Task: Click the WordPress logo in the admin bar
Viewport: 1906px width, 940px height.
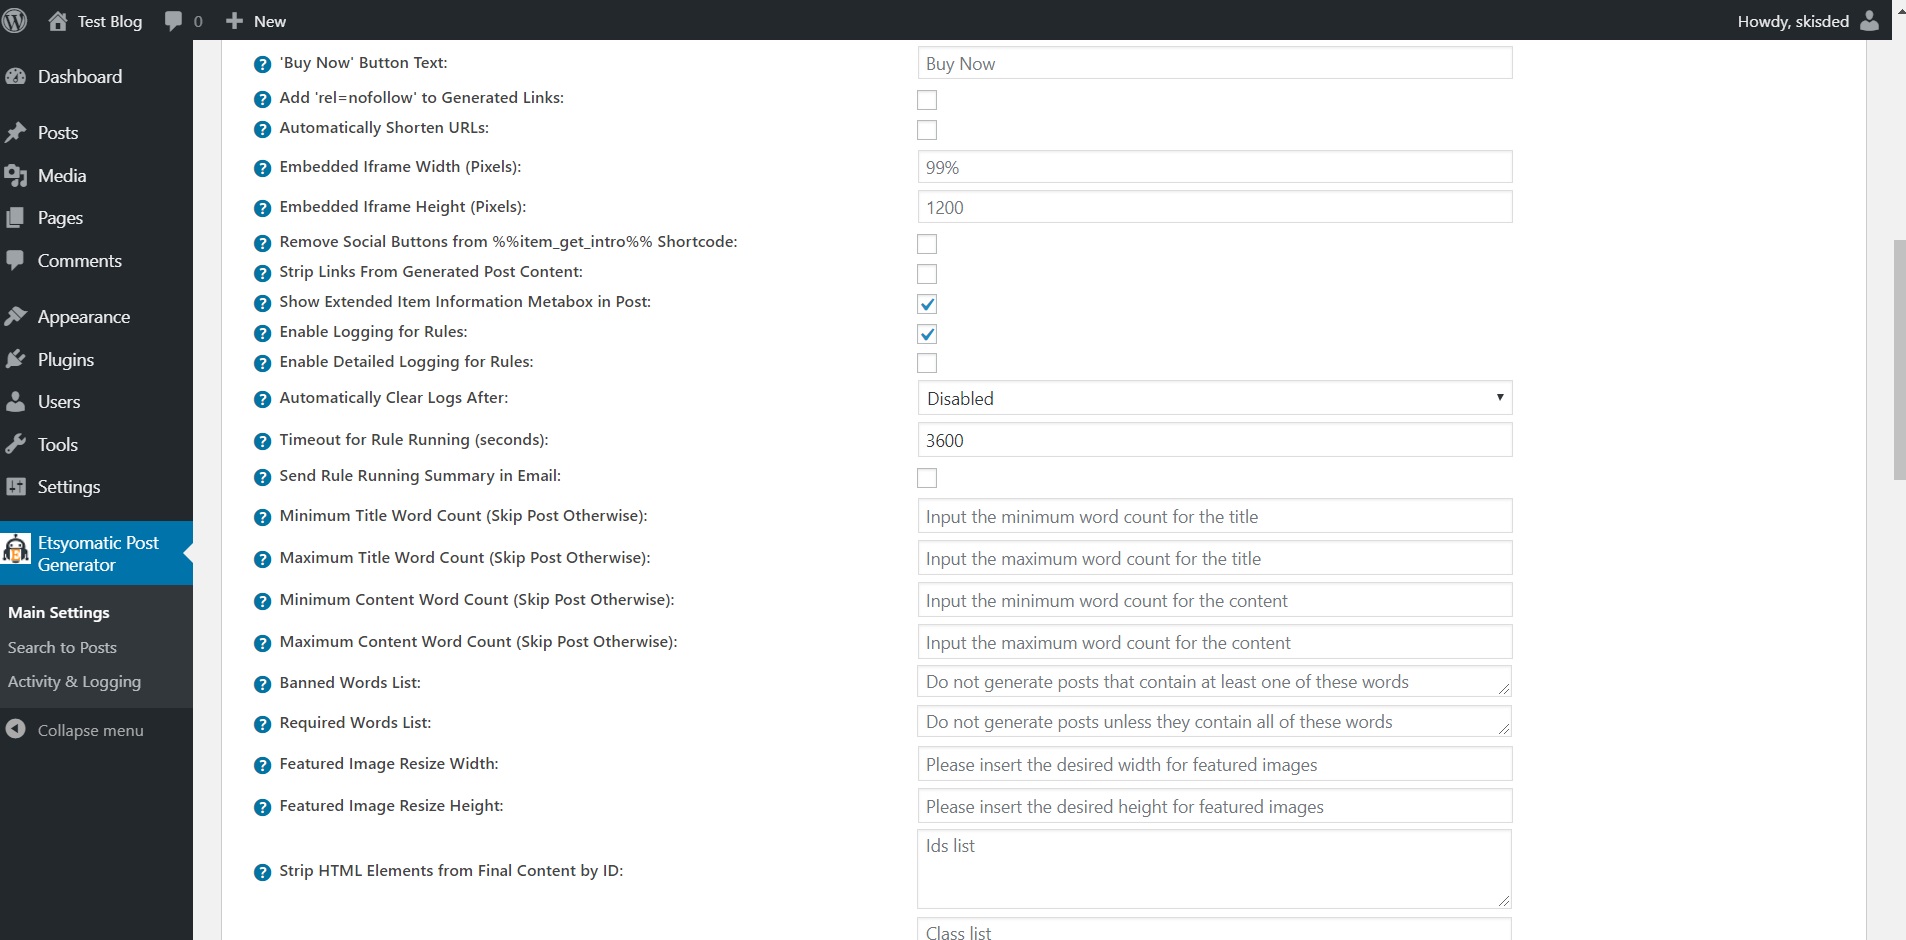Action: click(x=16, y=20)
